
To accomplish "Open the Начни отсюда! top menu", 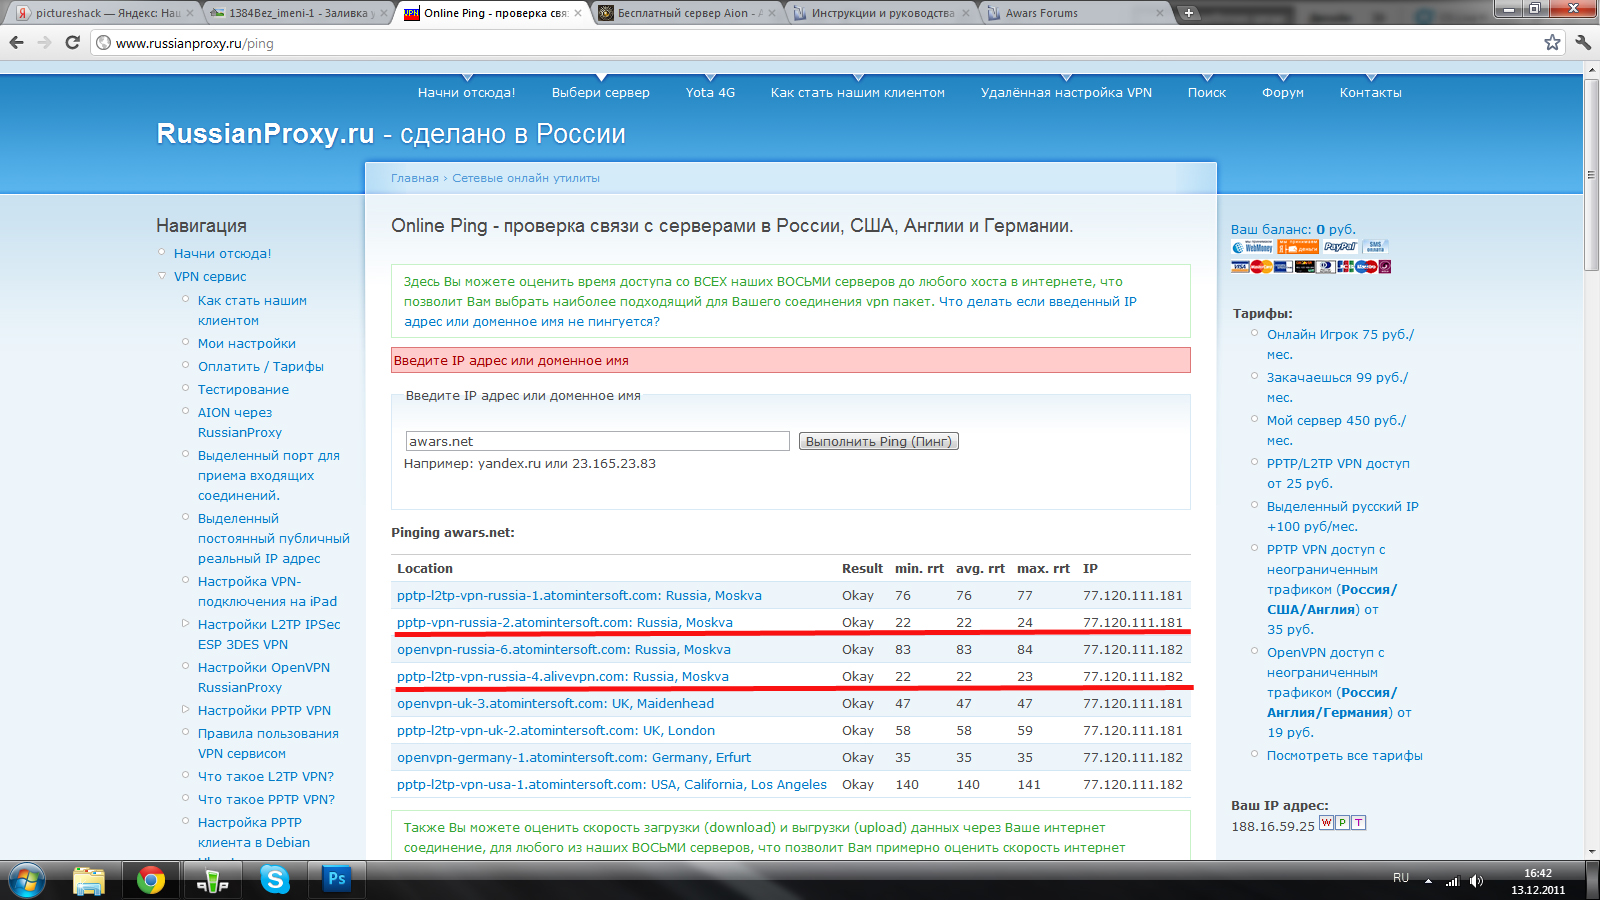I will (x=466, y=92).
